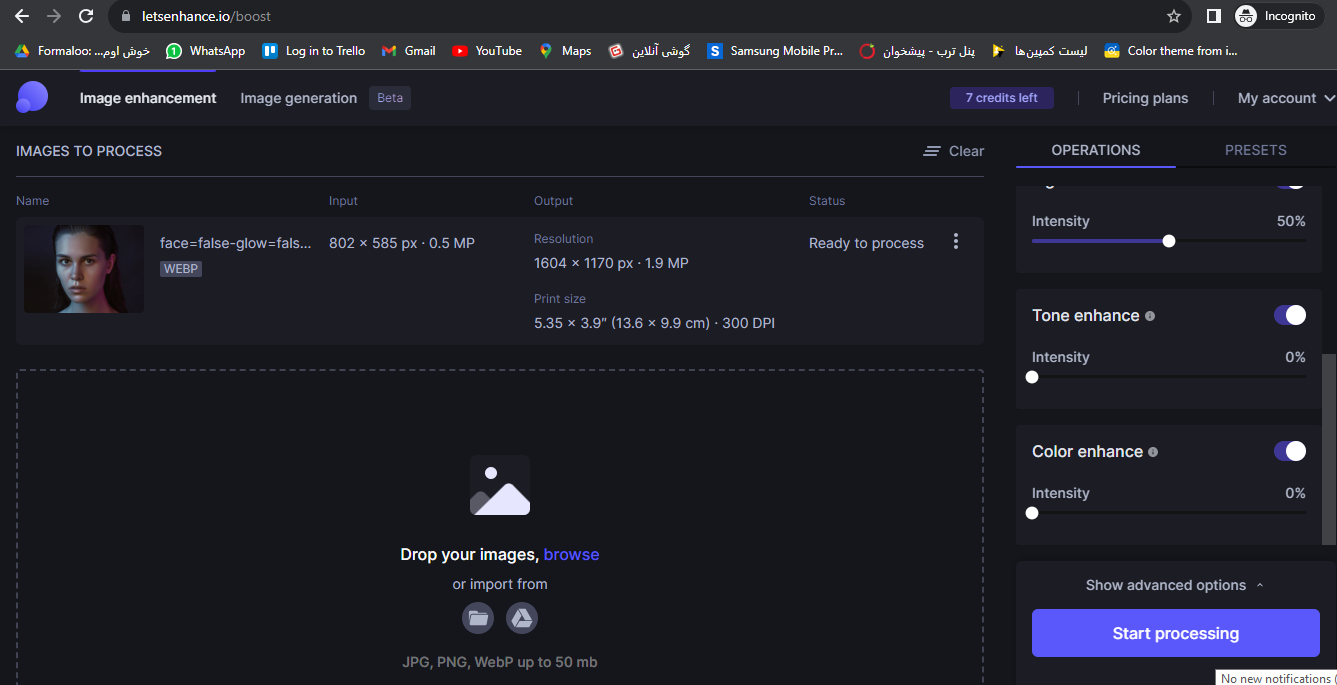This screenshot has width=1337, height=685.
Task: Click the Color enhance info icon
Action: [1153, 452]
